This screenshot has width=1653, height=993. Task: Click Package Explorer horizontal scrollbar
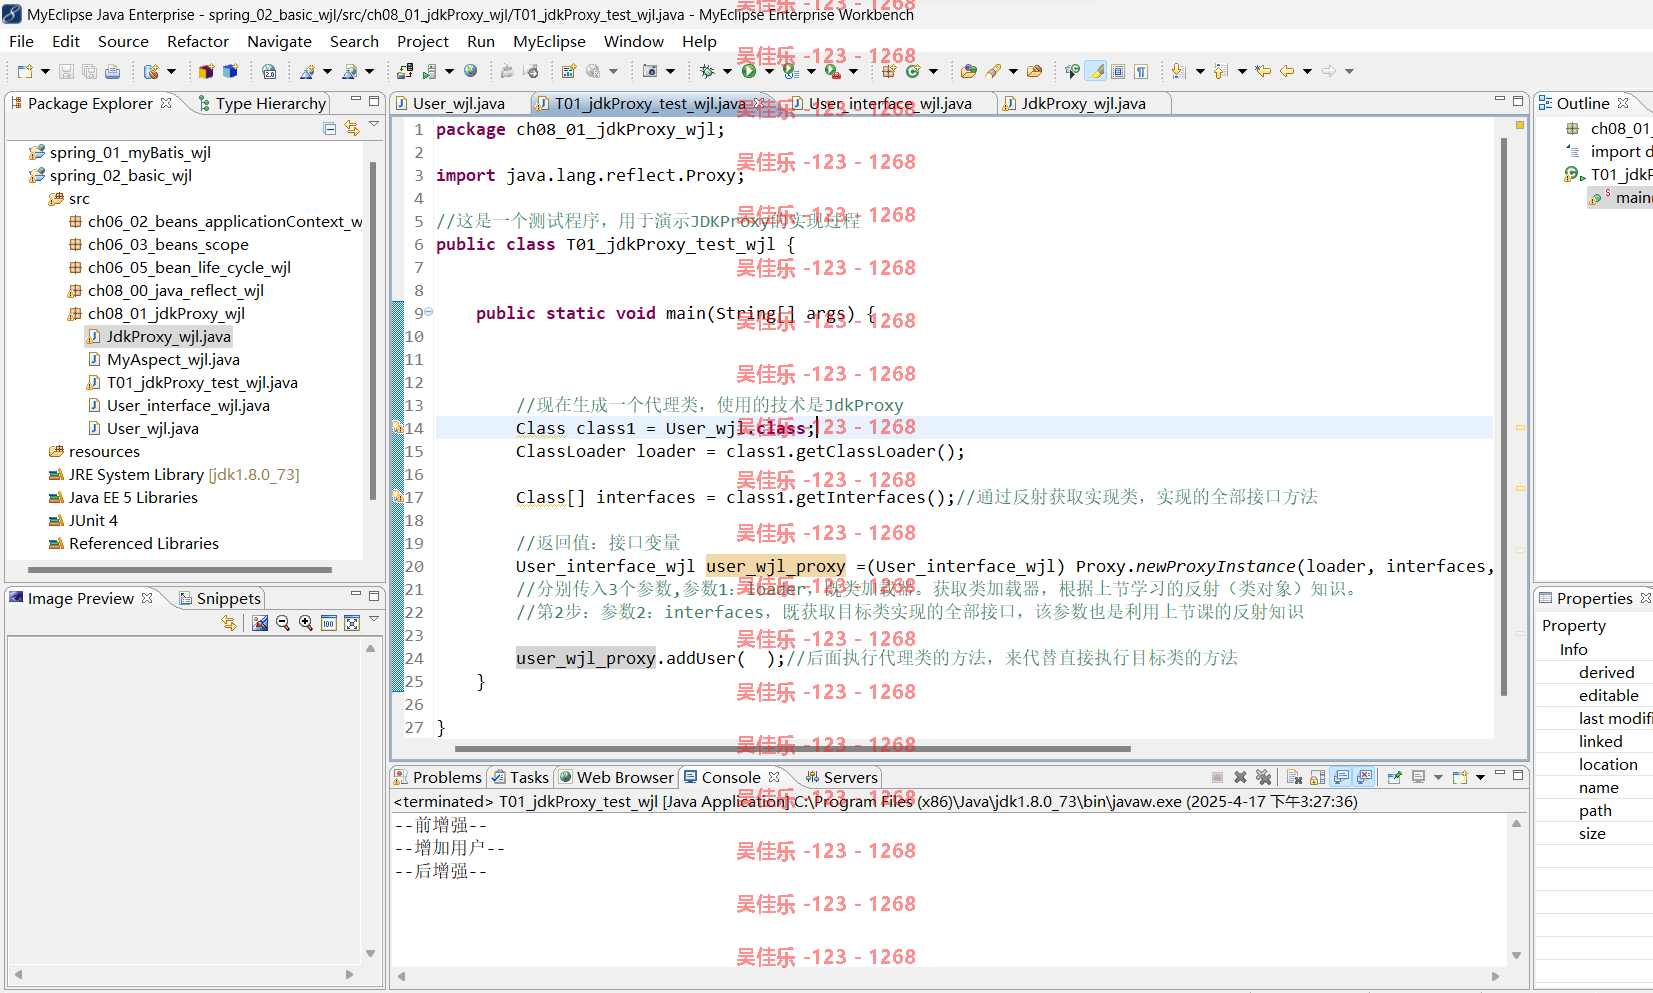pyautogui.click(x=180, y=570)
